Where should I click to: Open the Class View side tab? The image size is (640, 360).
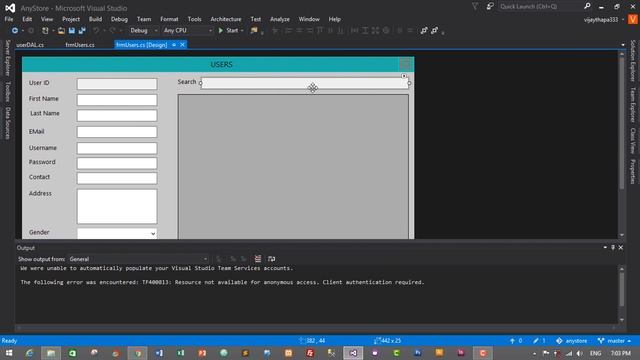point(633,141)
